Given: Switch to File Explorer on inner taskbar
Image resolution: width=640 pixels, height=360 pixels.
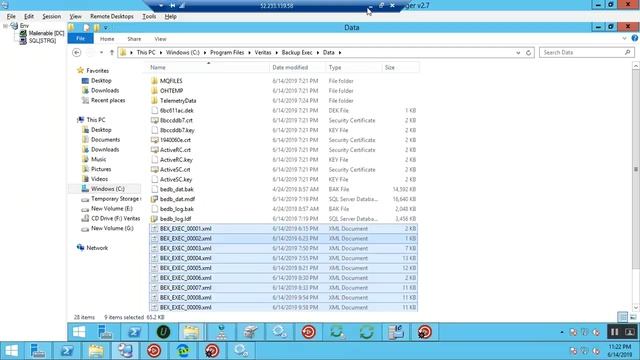Looking at the screenshot, I should (x=191, y=332).
